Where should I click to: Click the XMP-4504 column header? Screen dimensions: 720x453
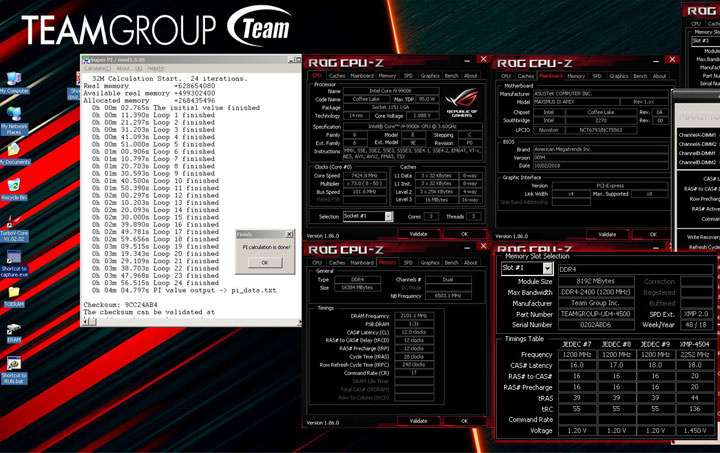click(x=694, y=344)
